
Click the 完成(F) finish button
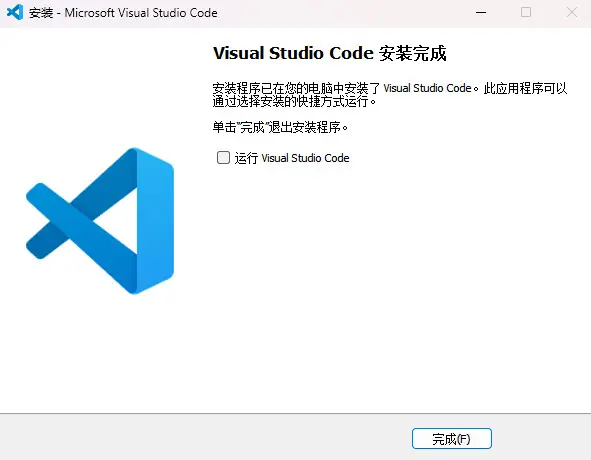452,439
